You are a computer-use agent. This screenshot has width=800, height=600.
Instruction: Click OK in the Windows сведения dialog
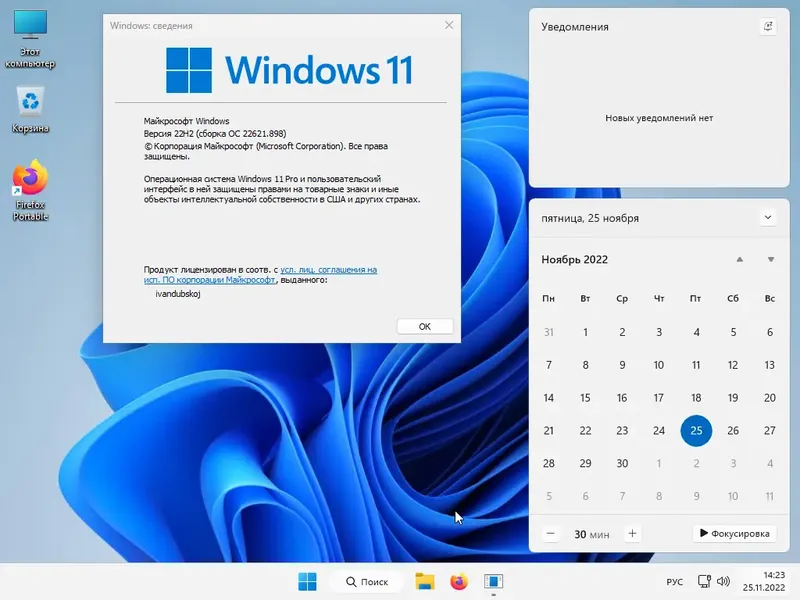(423, 326)
